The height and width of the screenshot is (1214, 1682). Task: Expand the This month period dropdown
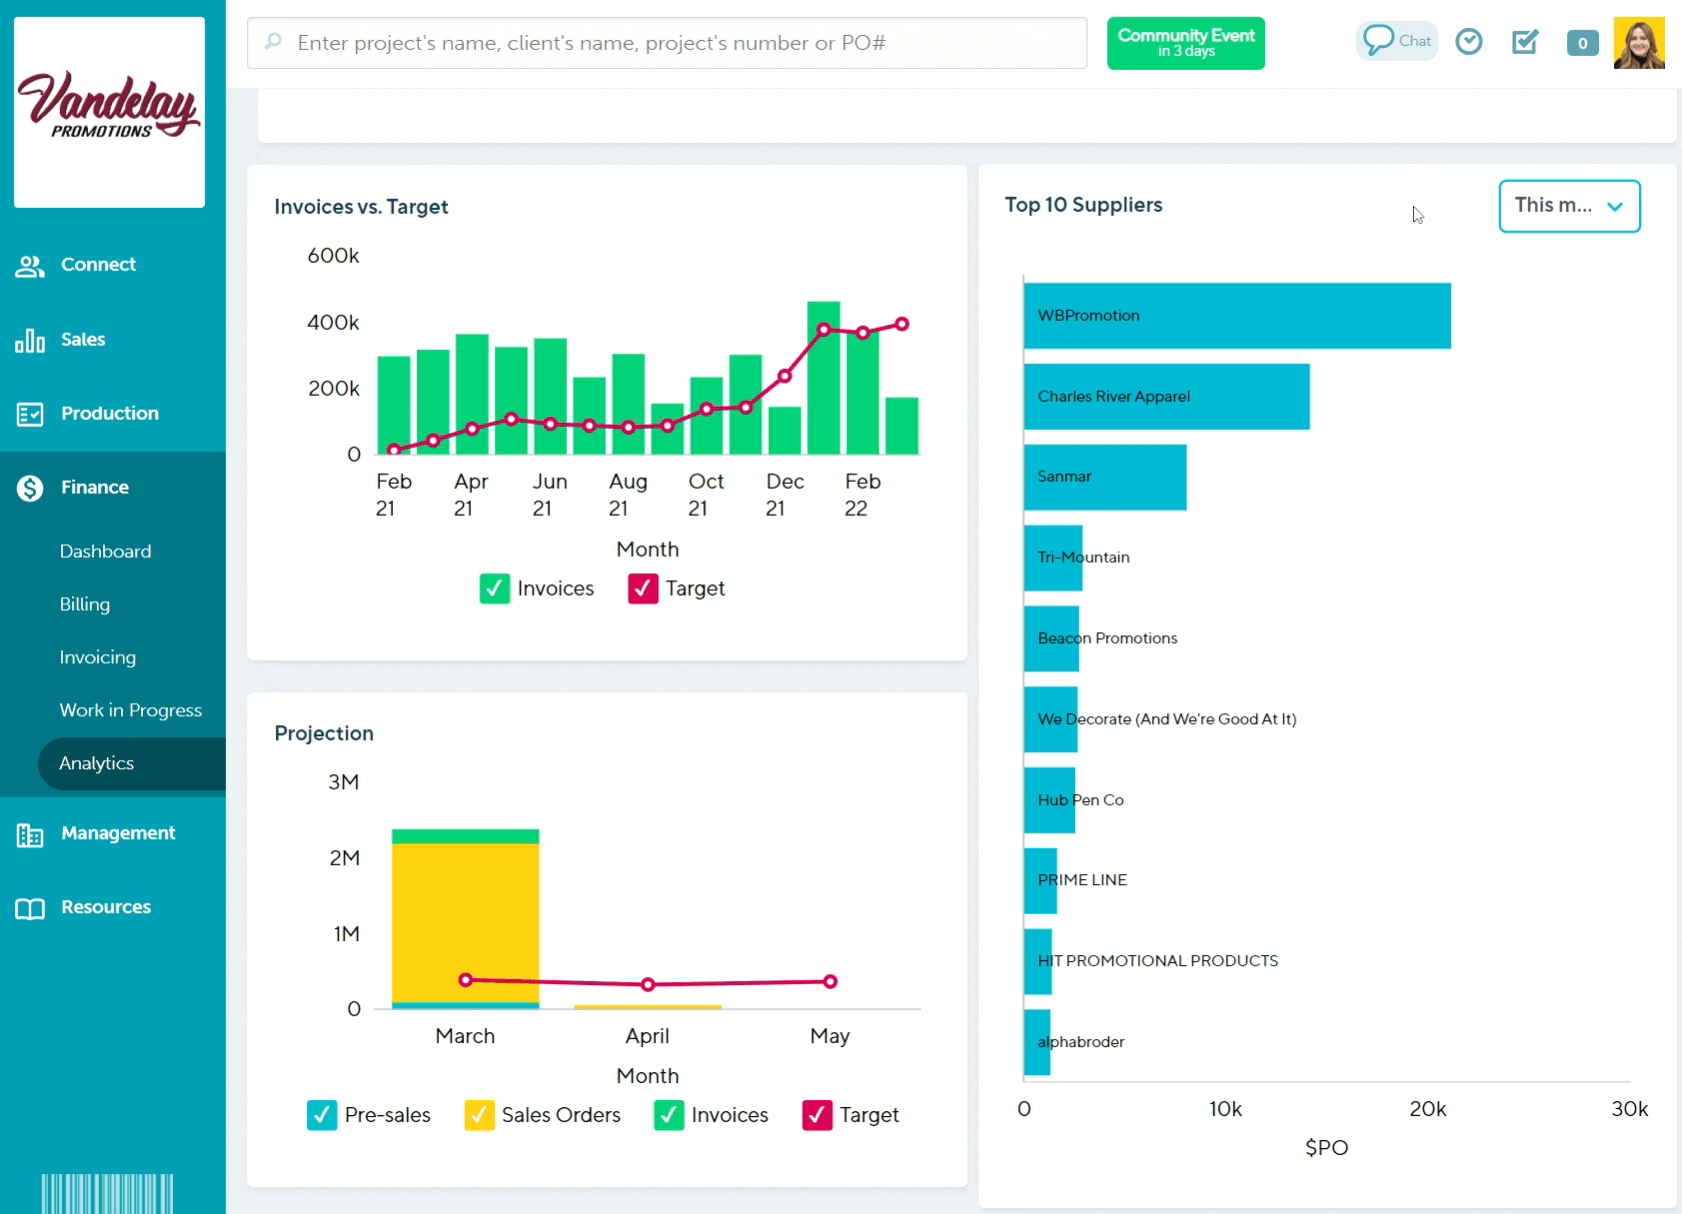(x=1568, y=206)
